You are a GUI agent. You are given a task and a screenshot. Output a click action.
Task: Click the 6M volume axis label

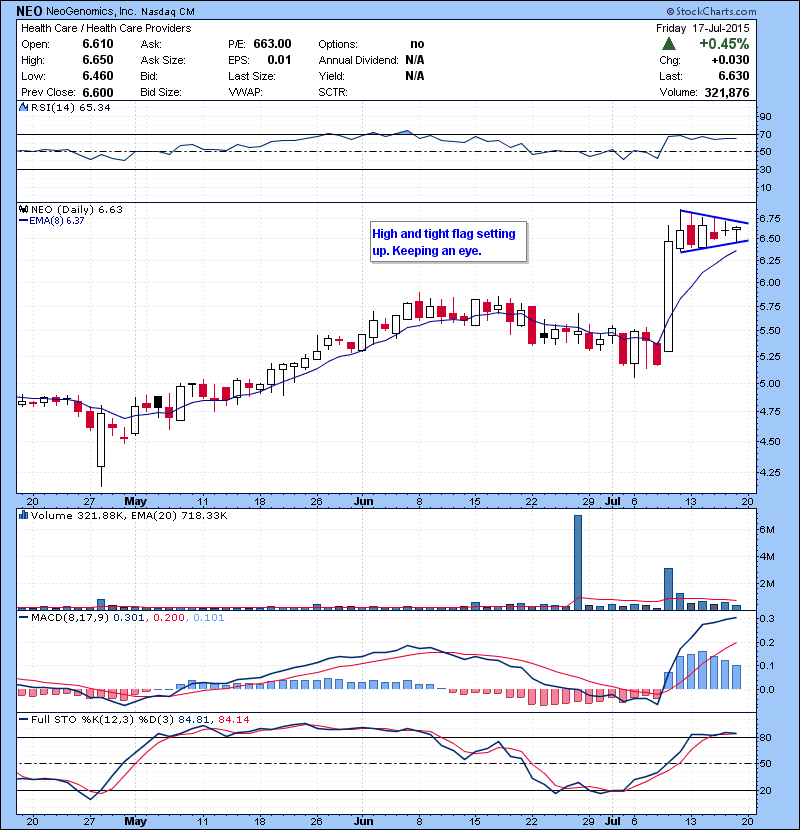[x=767, y=529]
